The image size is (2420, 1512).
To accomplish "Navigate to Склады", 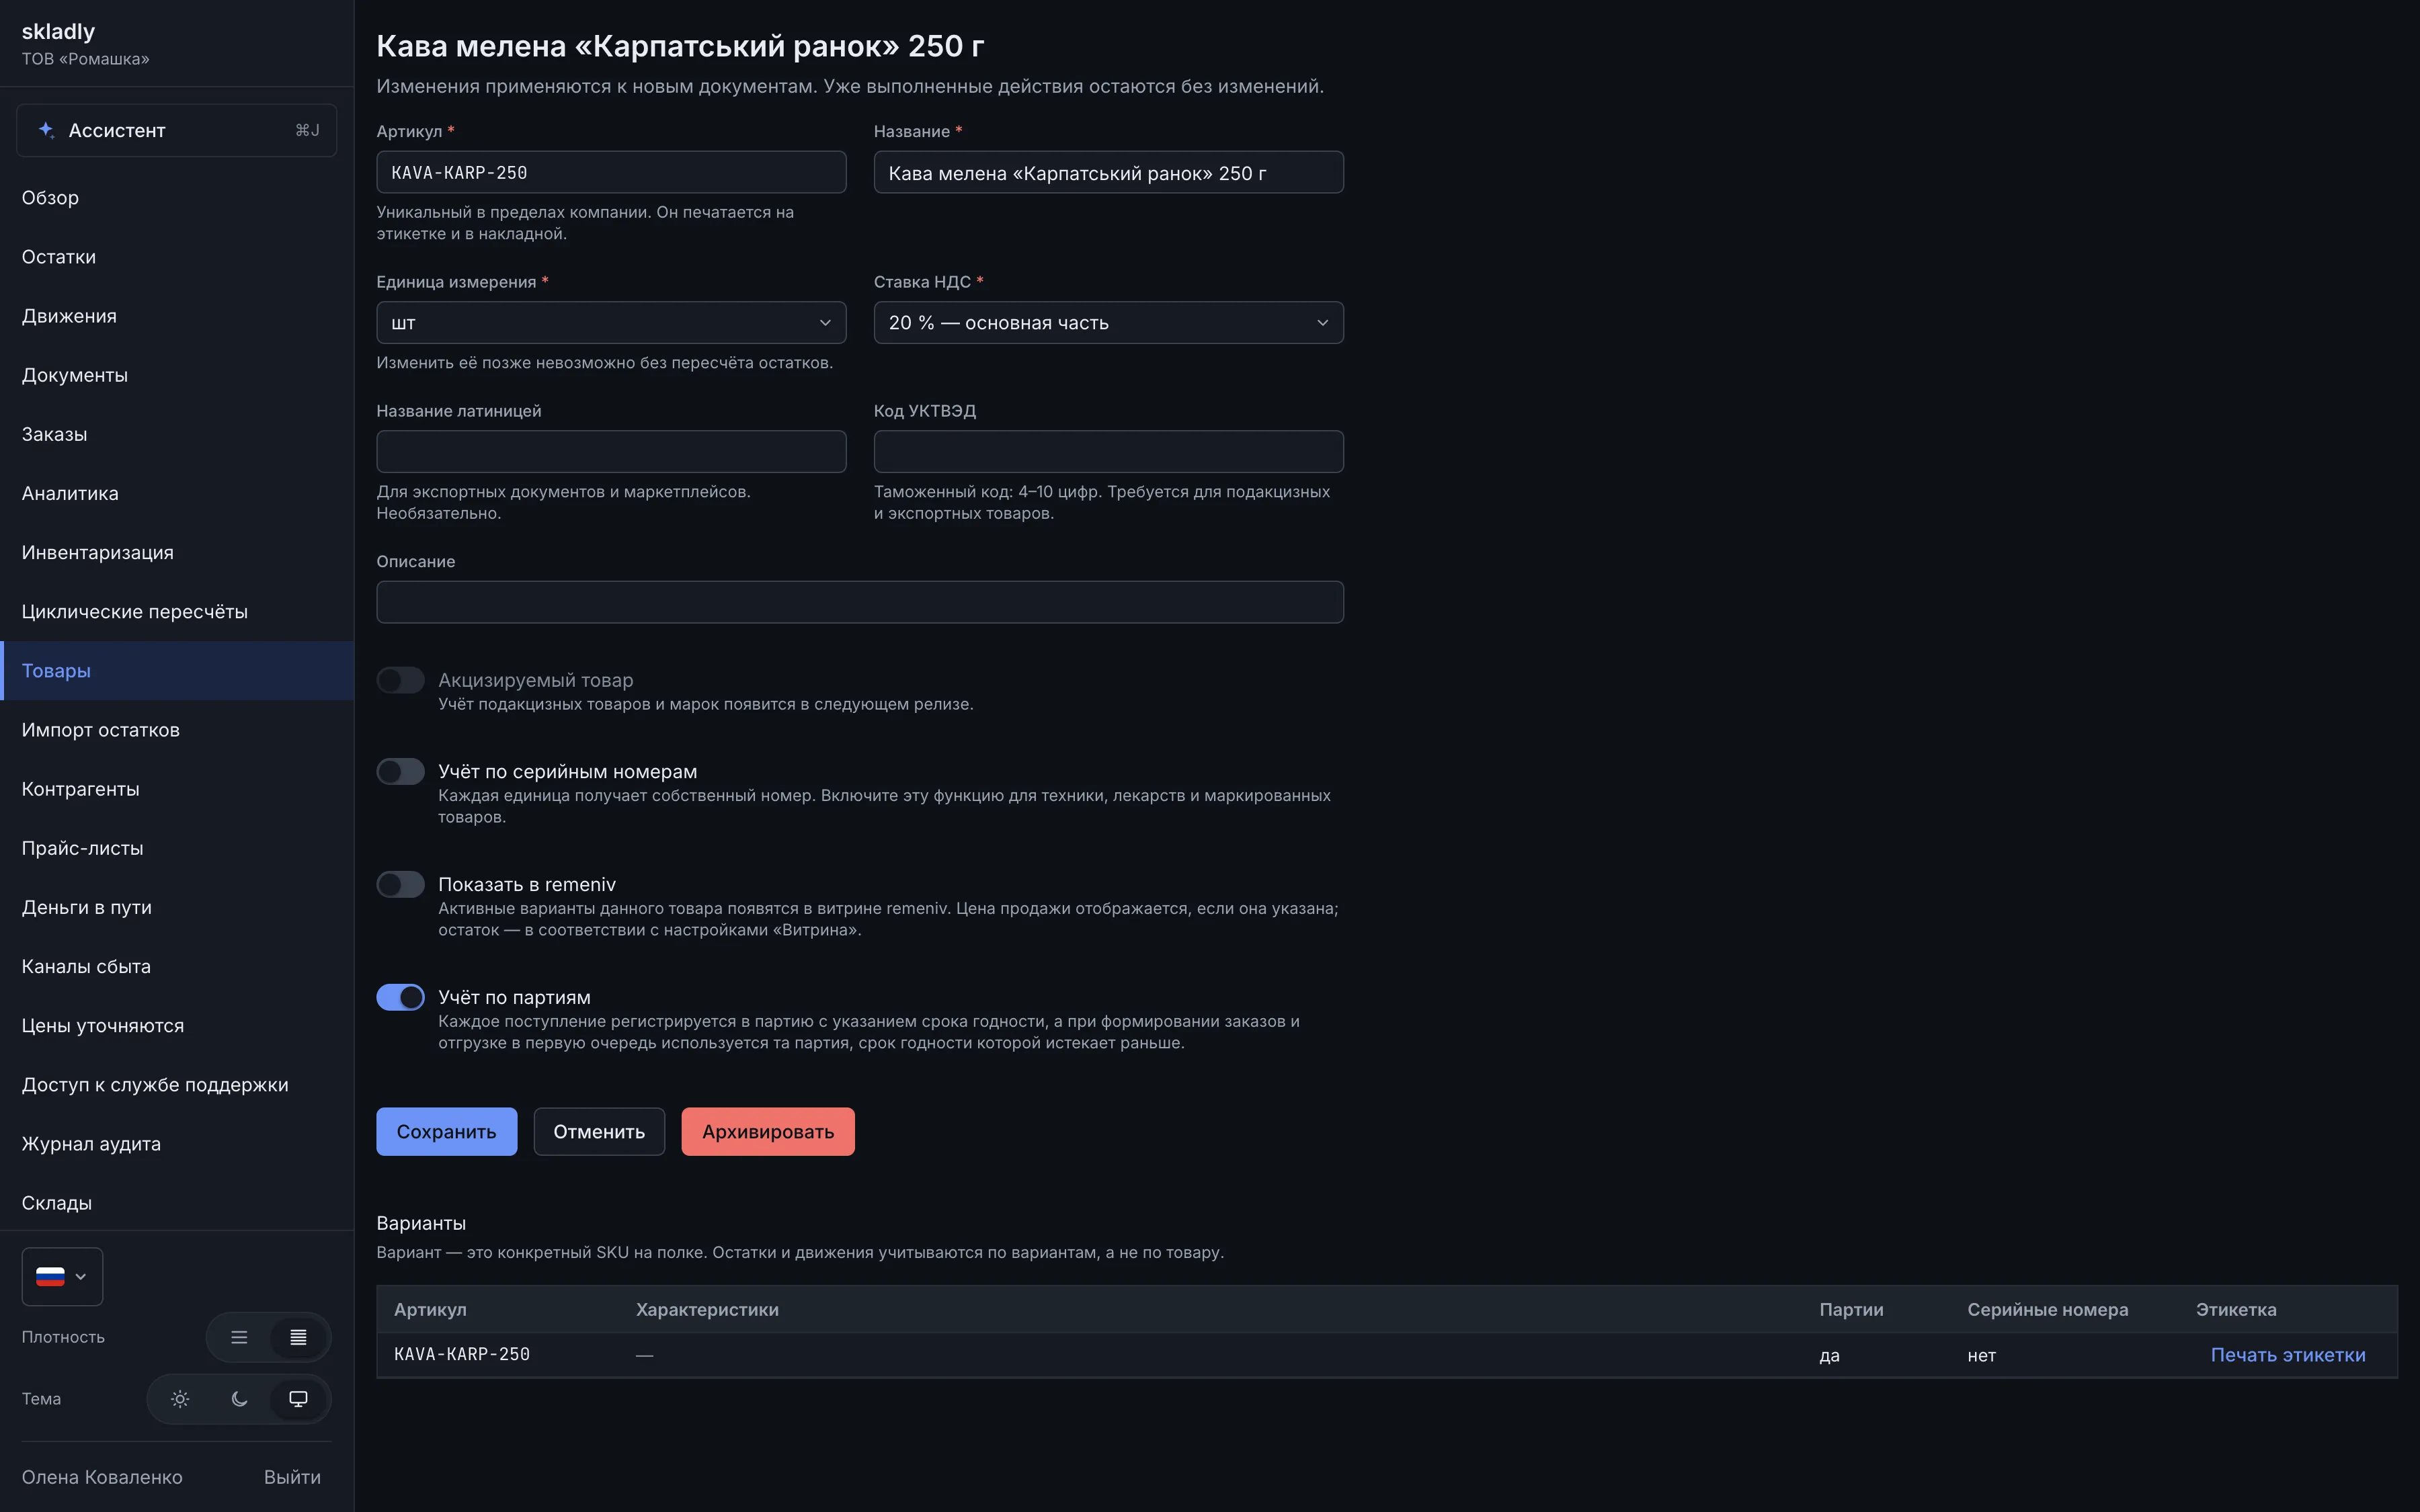I will 177,1203.
